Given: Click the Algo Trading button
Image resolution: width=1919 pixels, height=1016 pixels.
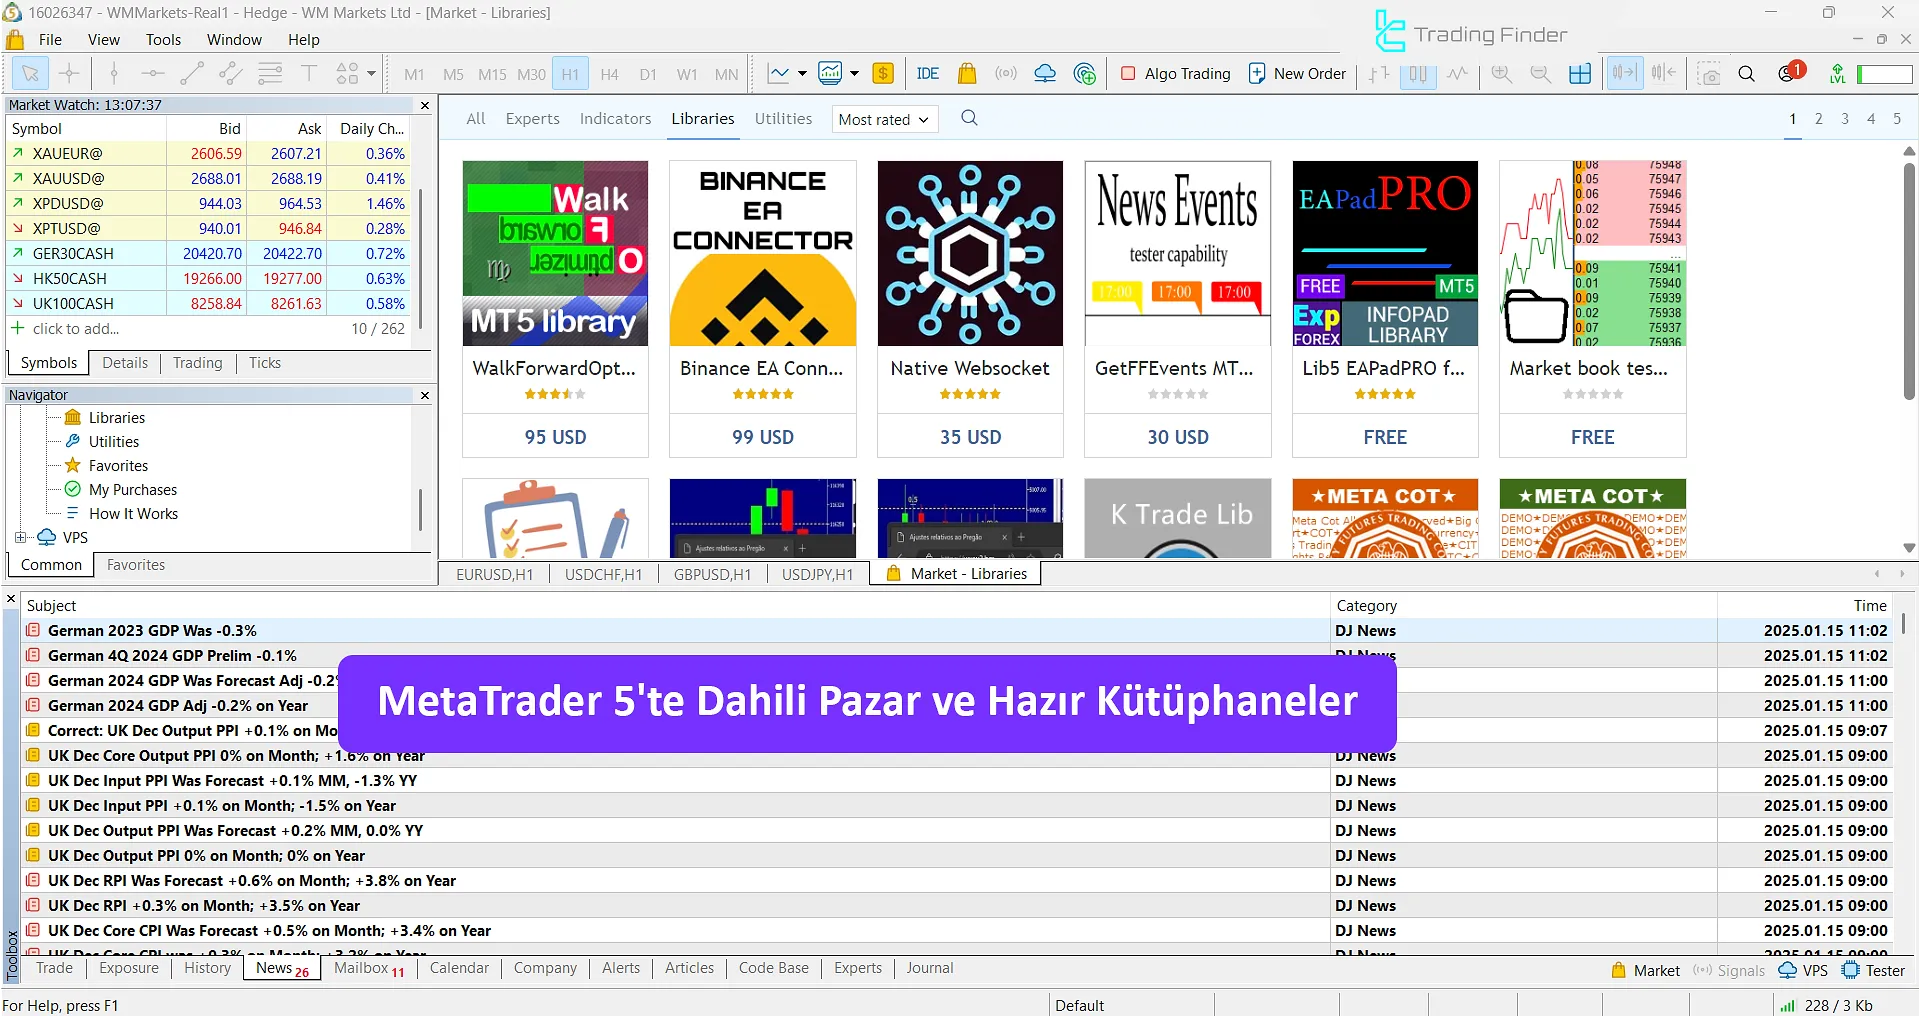Looking at the screenshot, I should pos(1175,73).
